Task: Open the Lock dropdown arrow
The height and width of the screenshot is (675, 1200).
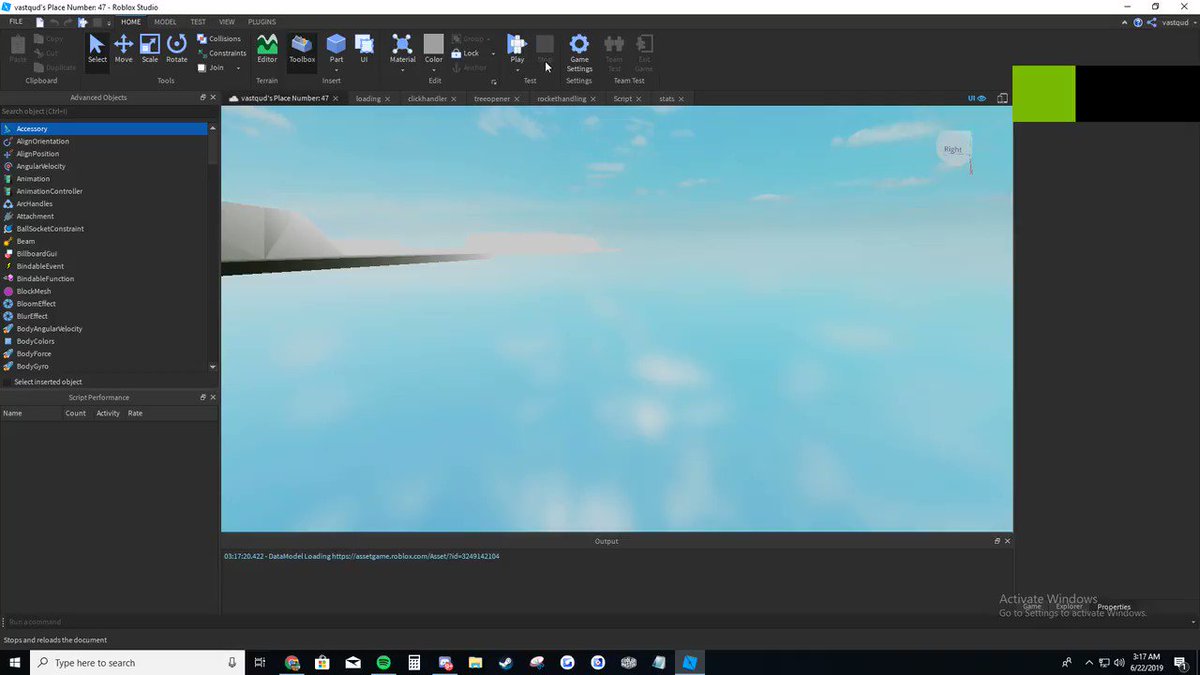Action: coord(493,53)
